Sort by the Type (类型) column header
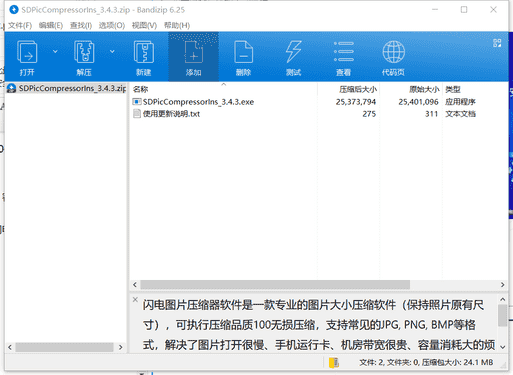This screenshot has height=375, width=513. point(453,89)
